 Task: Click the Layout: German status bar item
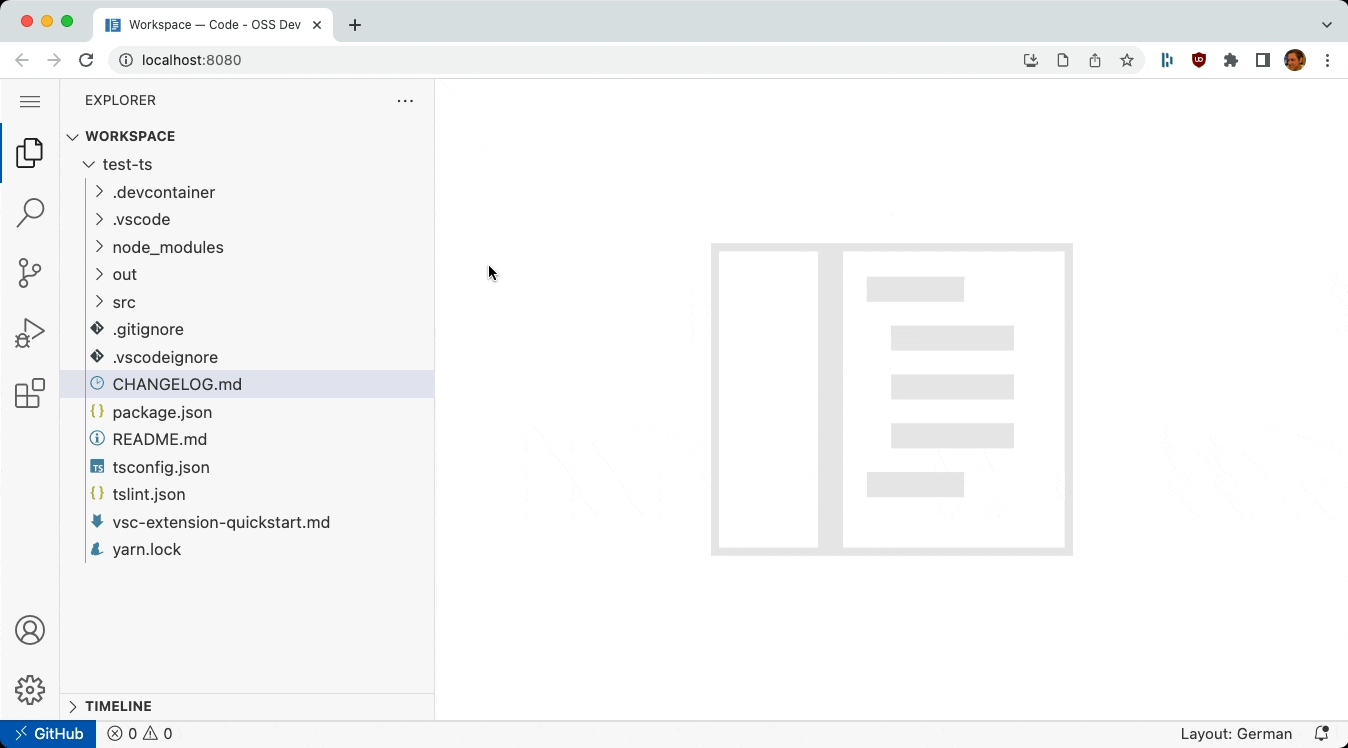pos(1237,733)
